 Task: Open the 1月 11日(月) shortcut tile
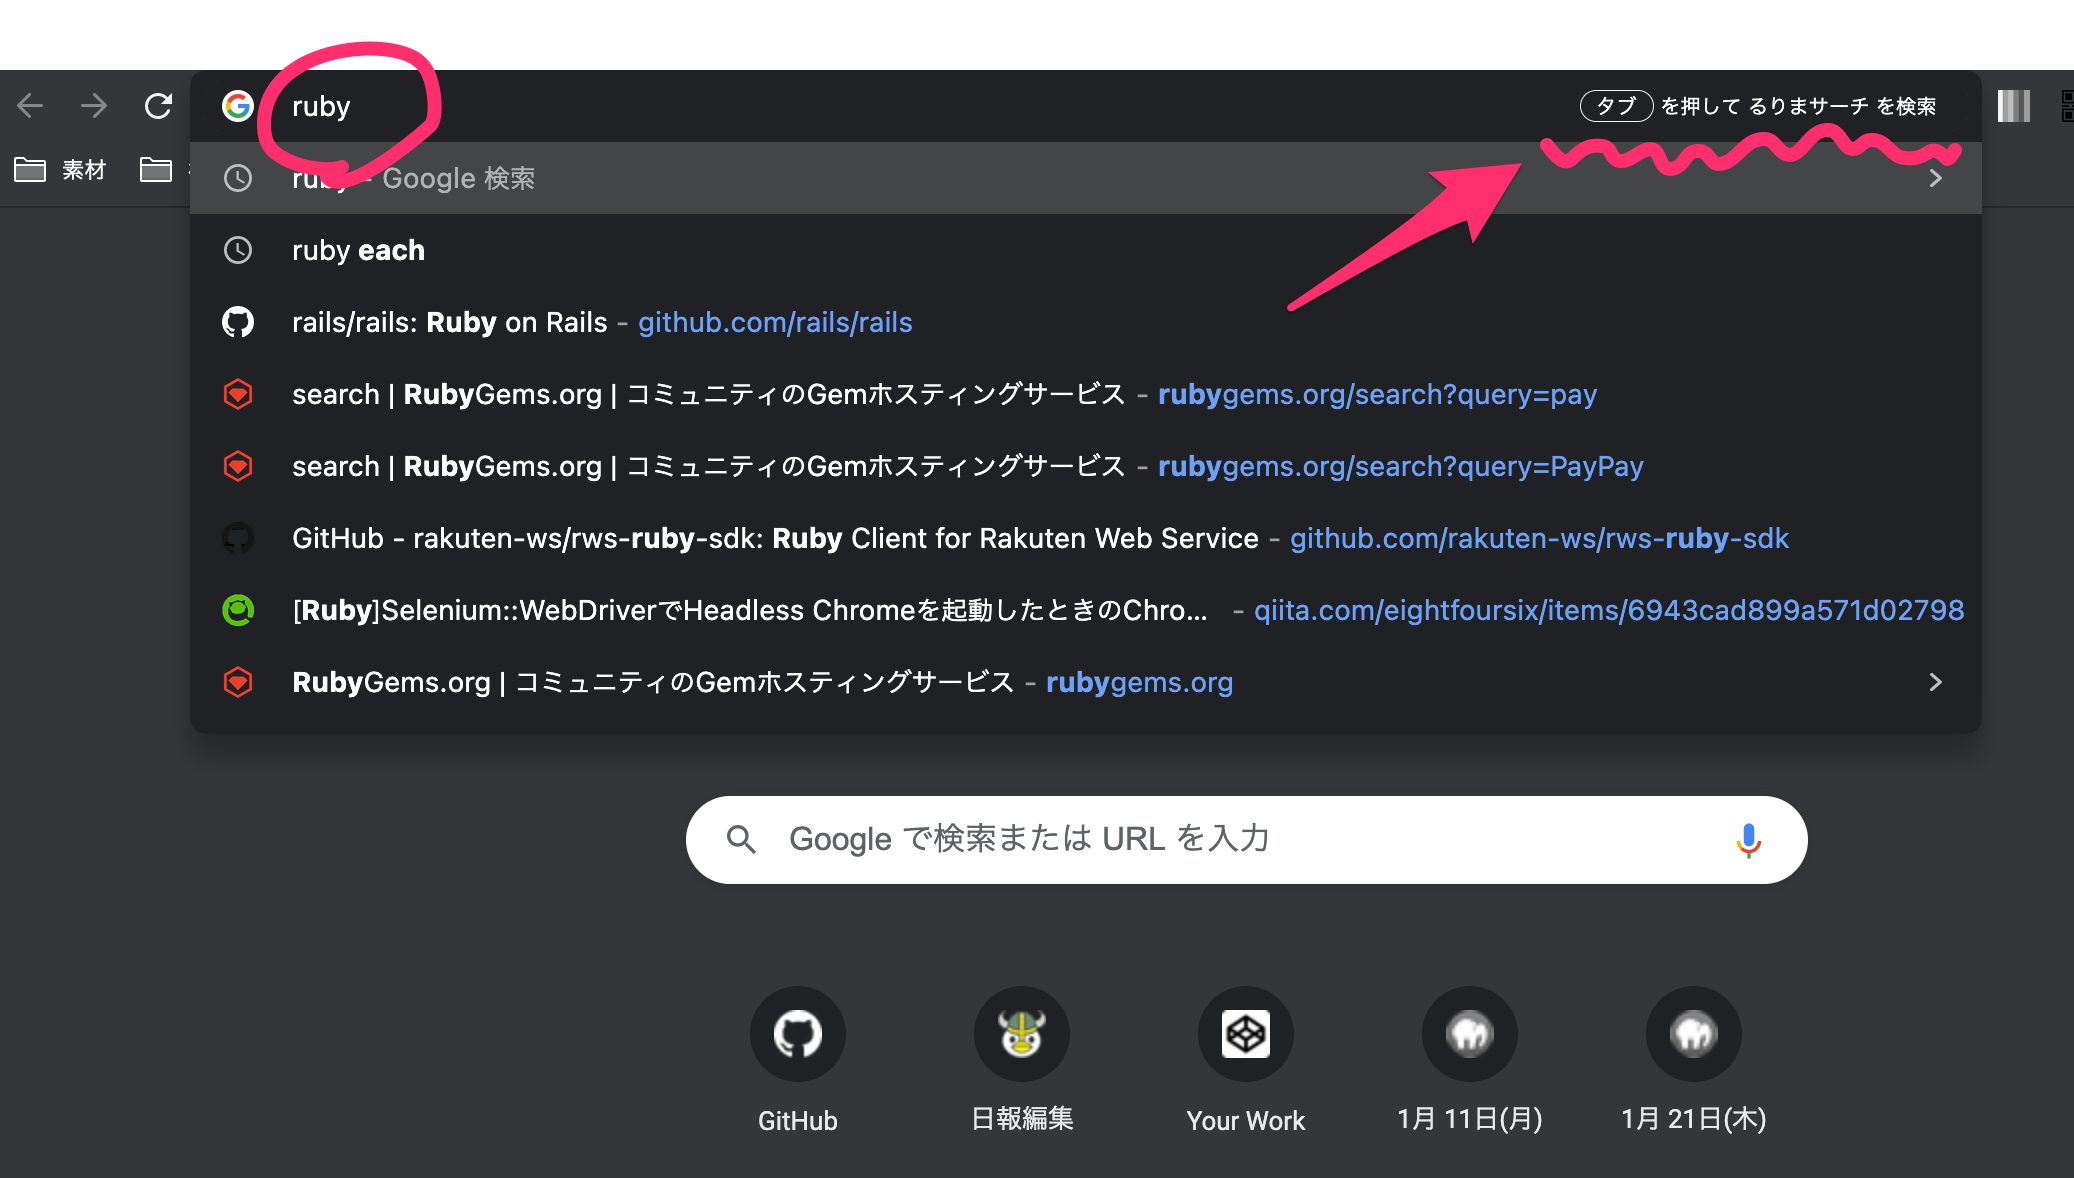click(1470, 1062)
